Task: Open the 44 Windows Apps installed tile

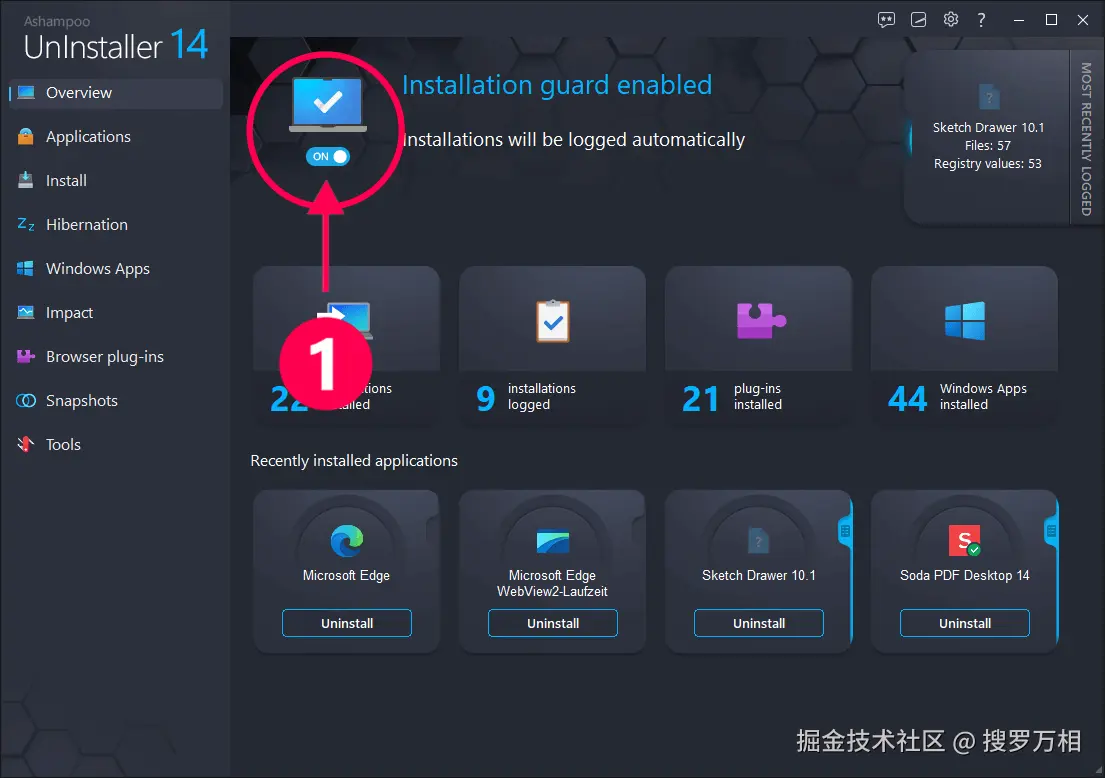Action: pyautogui.click(x=965, y=346)
